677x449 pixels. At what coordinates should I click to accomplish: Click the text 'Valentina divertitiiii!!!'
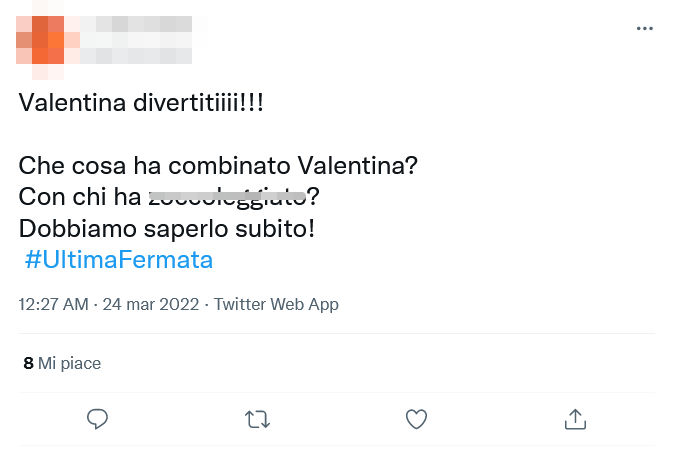[141, 103]
